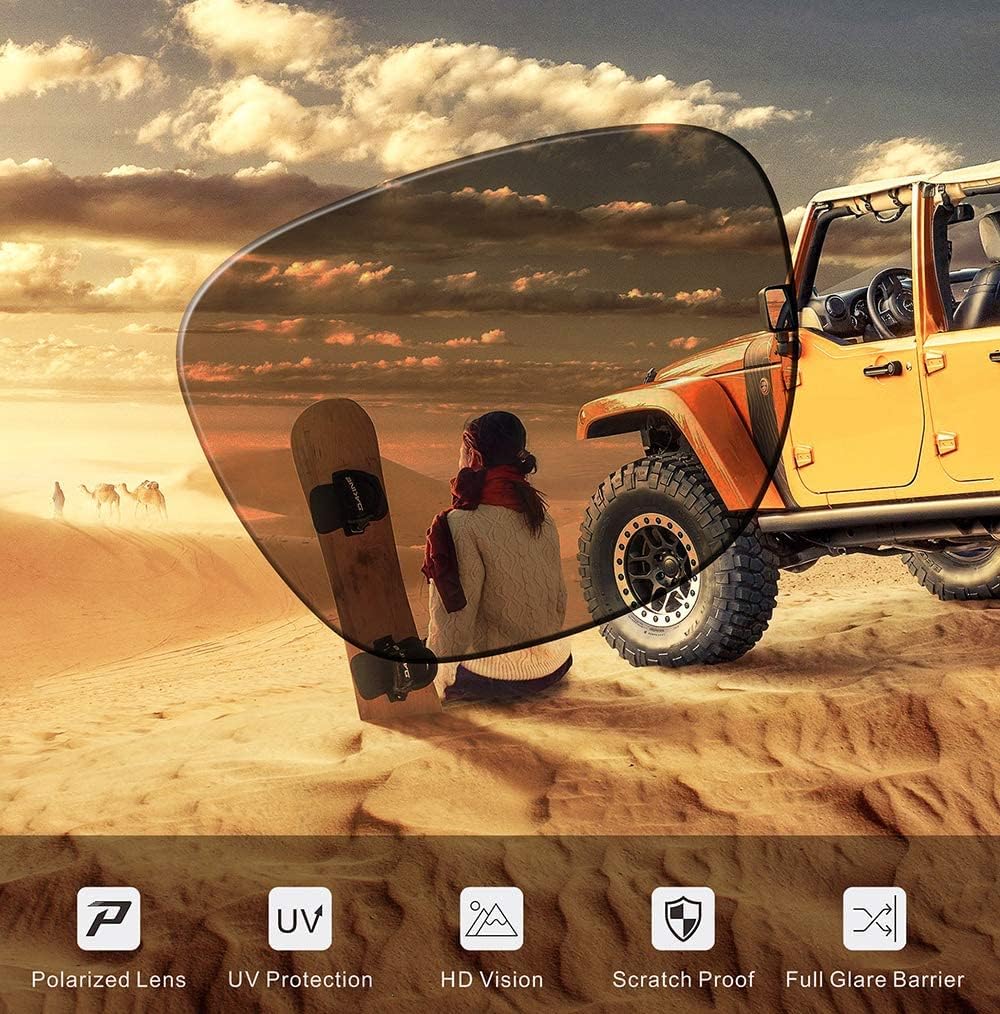Click the Scratch Proof shield icon
This screenshot has height=1014, width=1000.
(683, 918)
